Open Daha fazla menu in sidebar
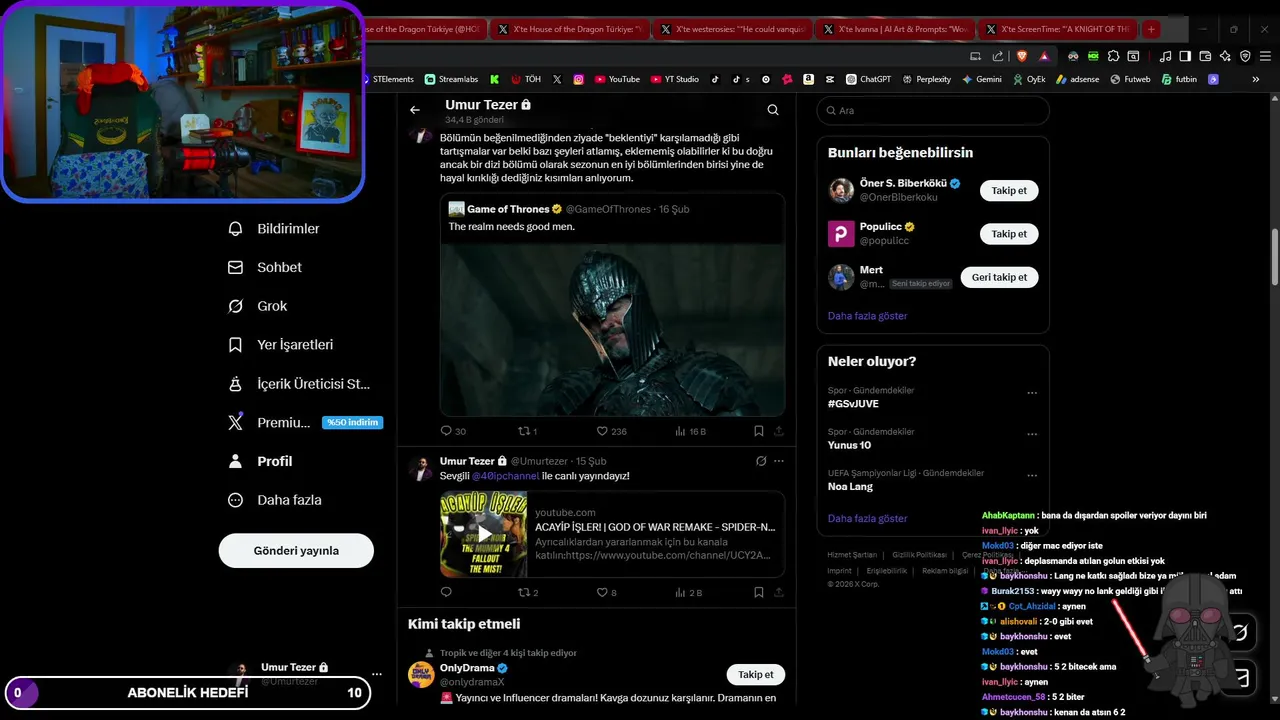The height and width of the screenshot is (720, 1280). pyautogui.click(x=275, y=500)
